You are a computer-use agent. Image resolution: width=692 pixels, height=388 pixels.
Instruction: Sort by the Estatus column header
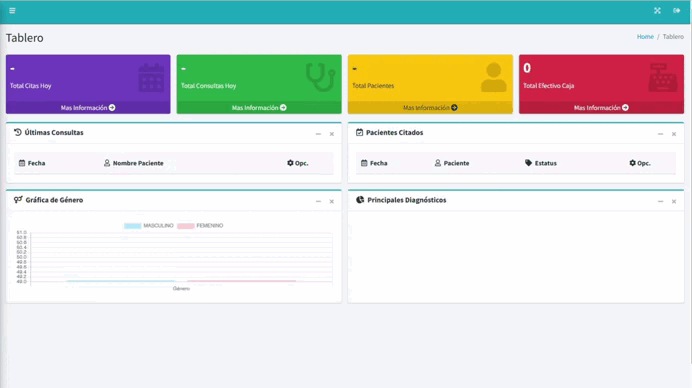pyautogui.click(x=541, y=163)
